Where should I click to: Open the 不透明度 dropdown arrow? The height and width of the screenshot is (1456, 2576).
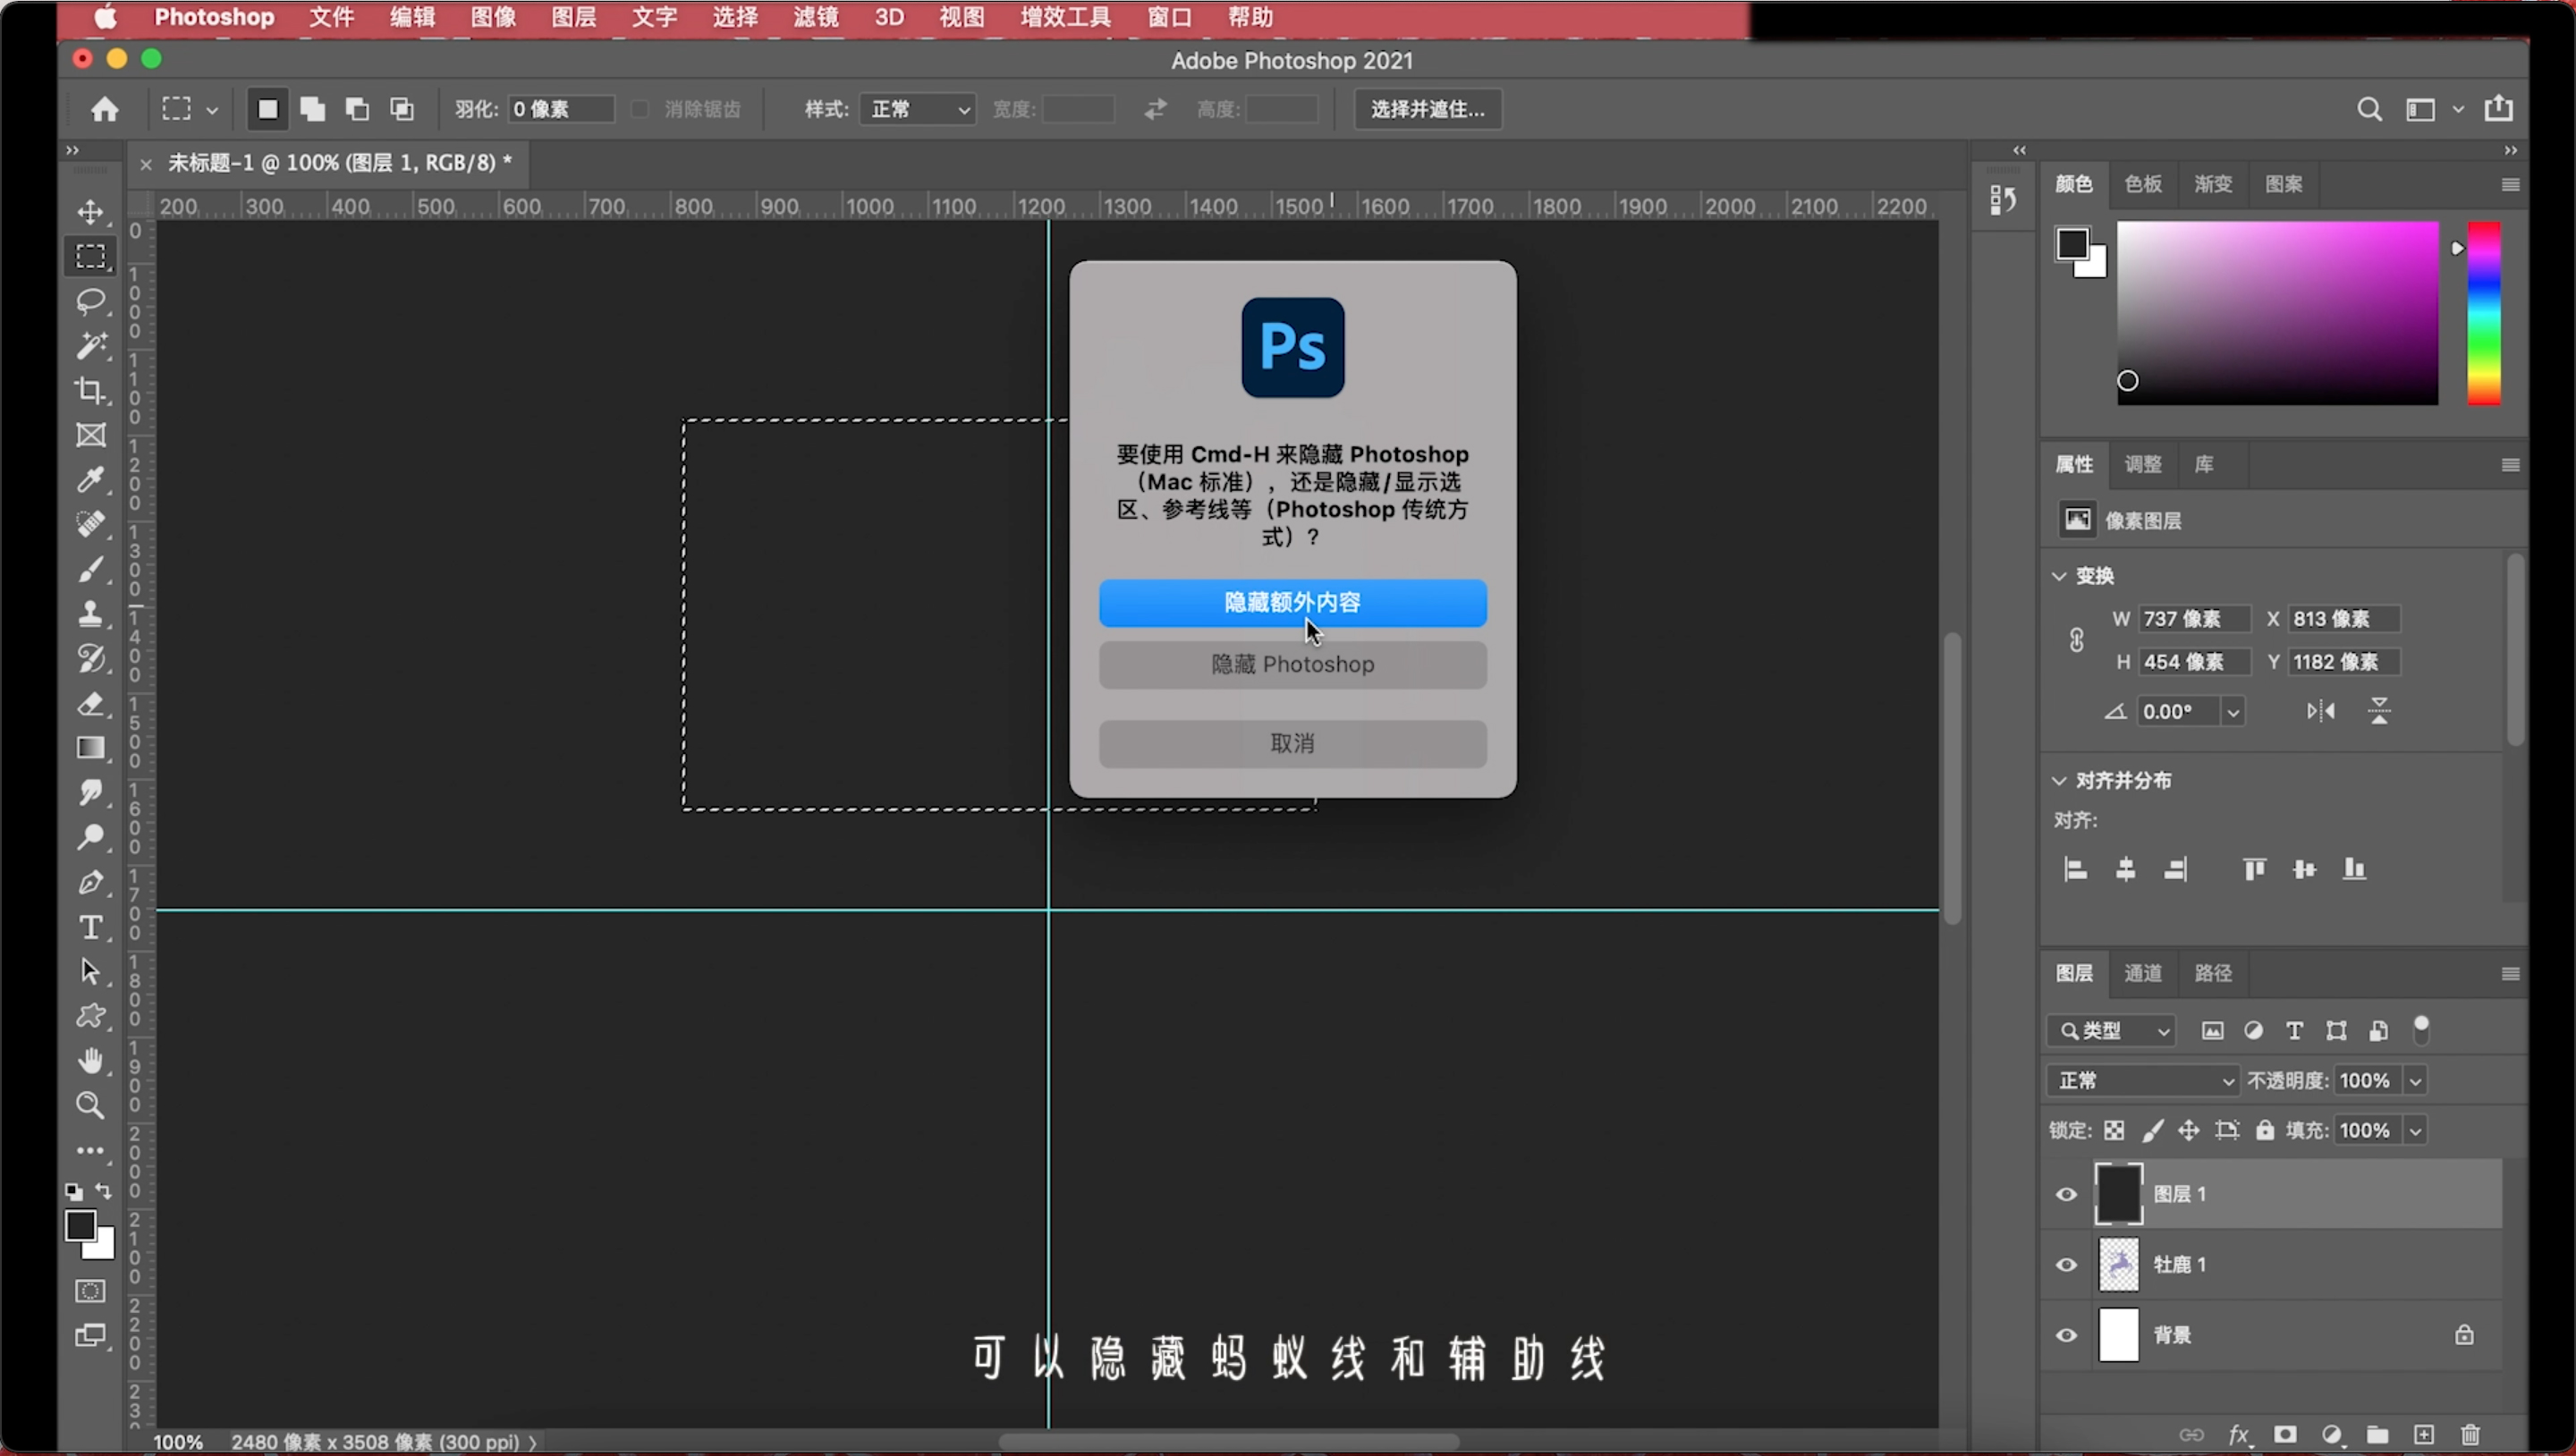2415,1080
